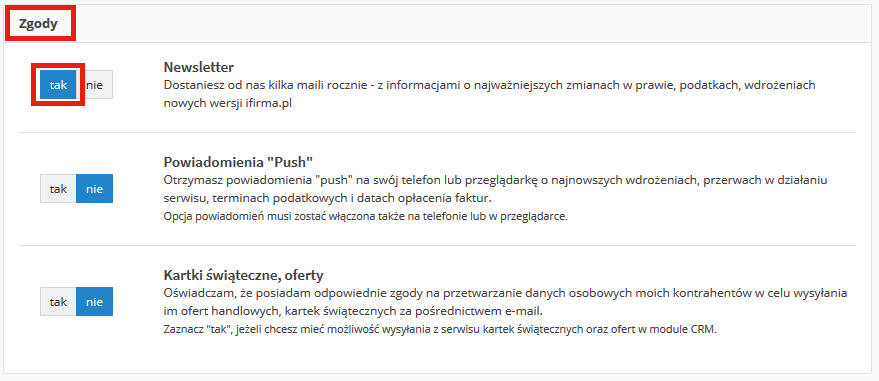Click the "Opcja powiadomień musi zostać włączona" note
Image resolution: width=879 pixels, height=381 pixels.
(x=366, y=216)
